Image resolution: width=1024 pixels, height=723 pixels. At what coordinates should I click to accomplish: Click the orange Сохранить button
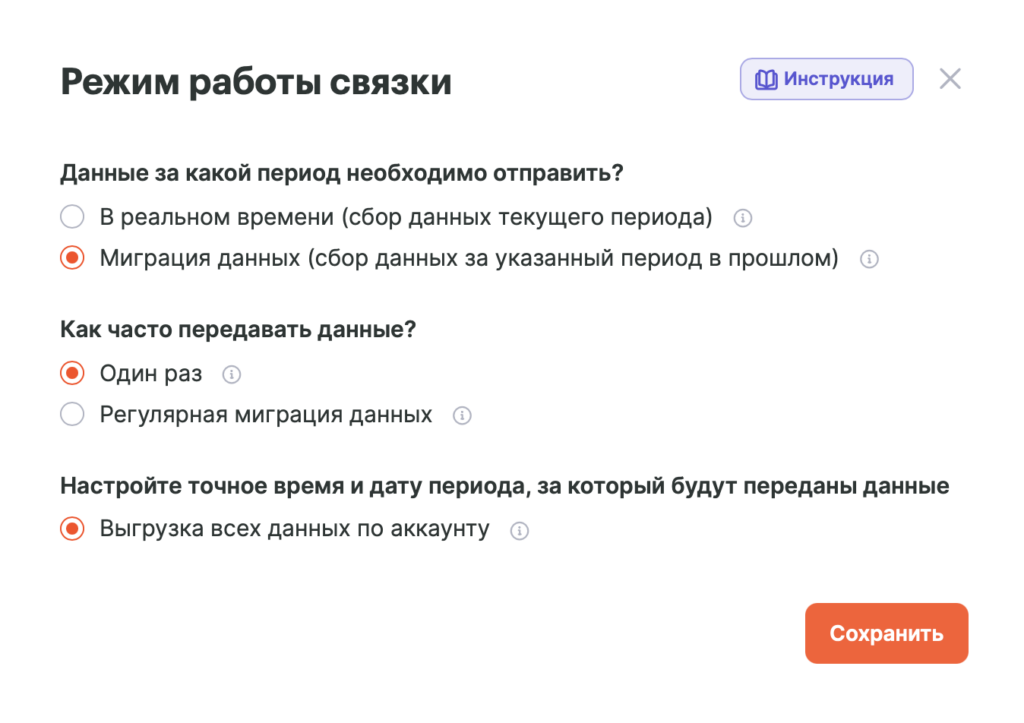(x=887, y=634)
